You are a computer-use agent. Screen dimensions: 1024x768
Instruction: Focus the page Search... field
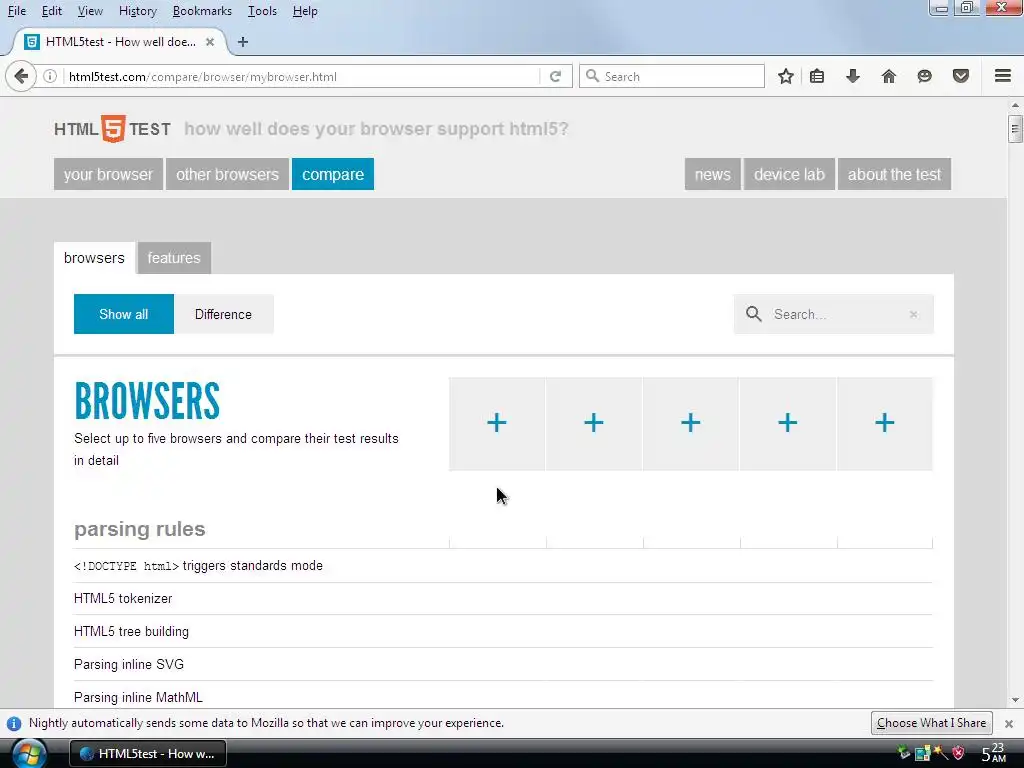pos(834,314)
